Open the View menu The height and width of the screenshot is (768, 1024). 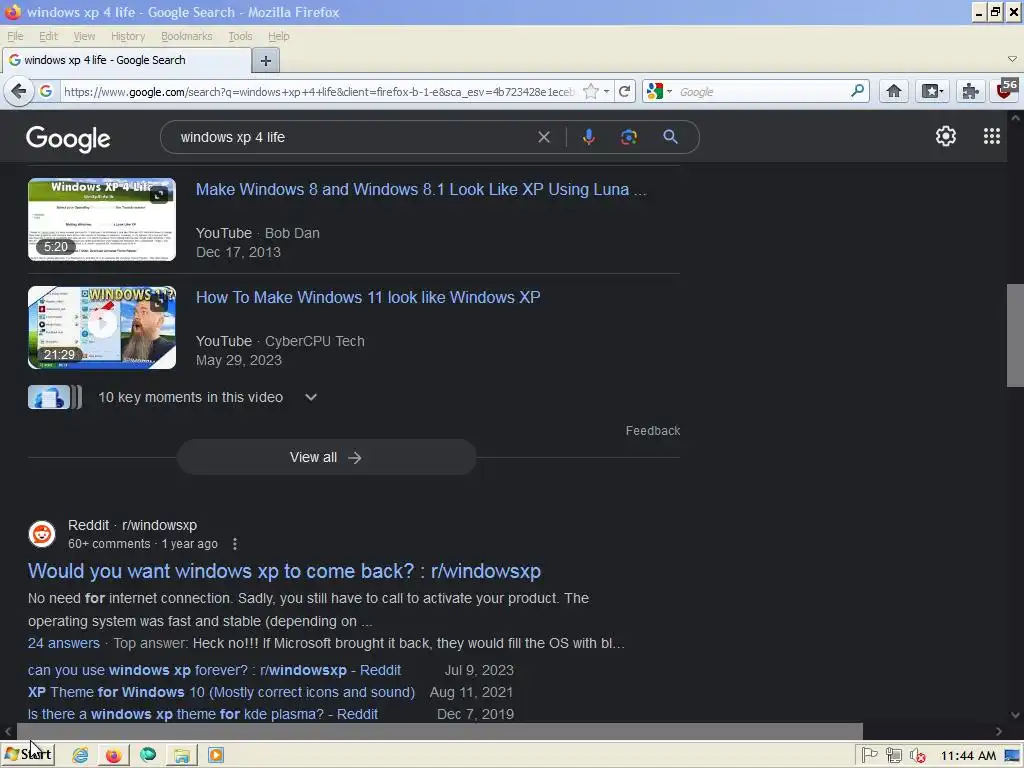pyautogui.click(x=84, y=36)
